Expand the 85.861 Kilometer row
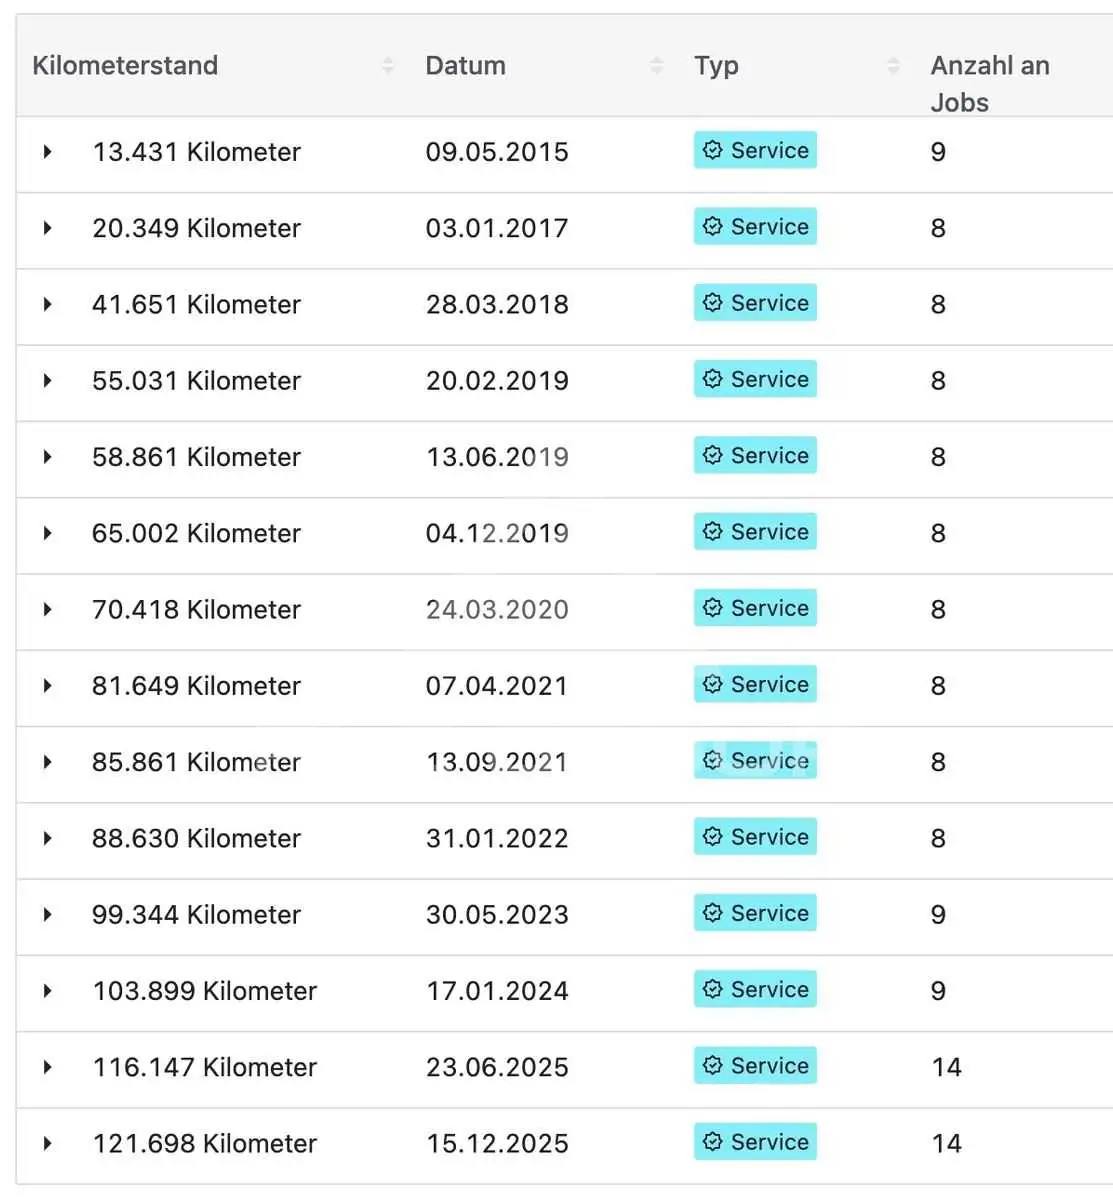 [x=47, y=762]
